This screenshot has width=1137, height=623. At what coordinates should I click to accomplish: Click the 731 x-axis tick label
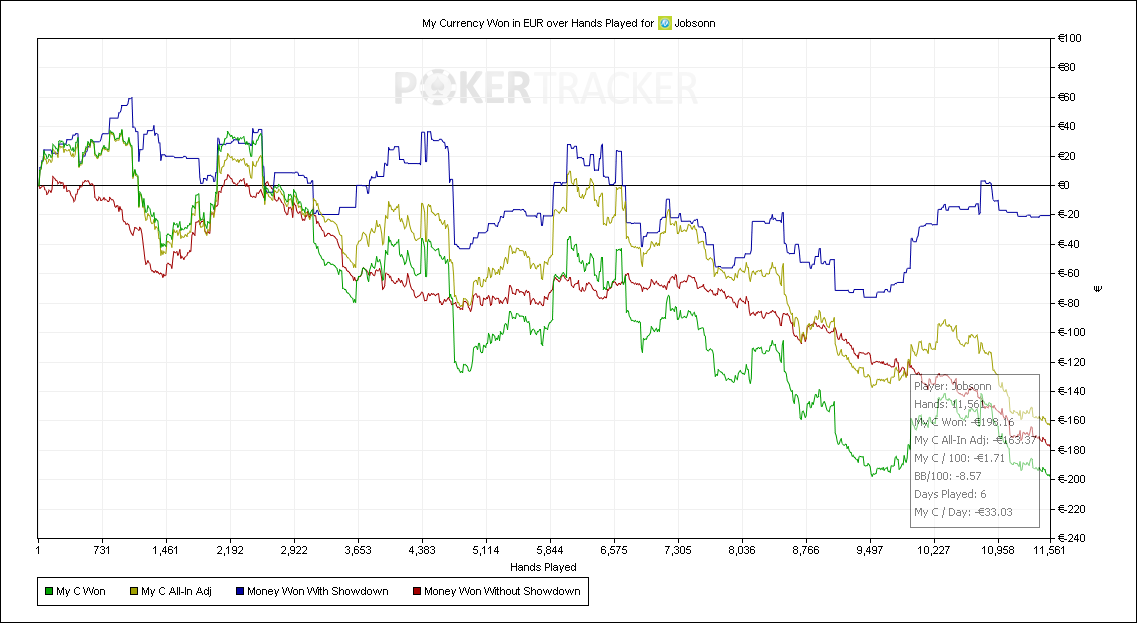click(102, 550)
